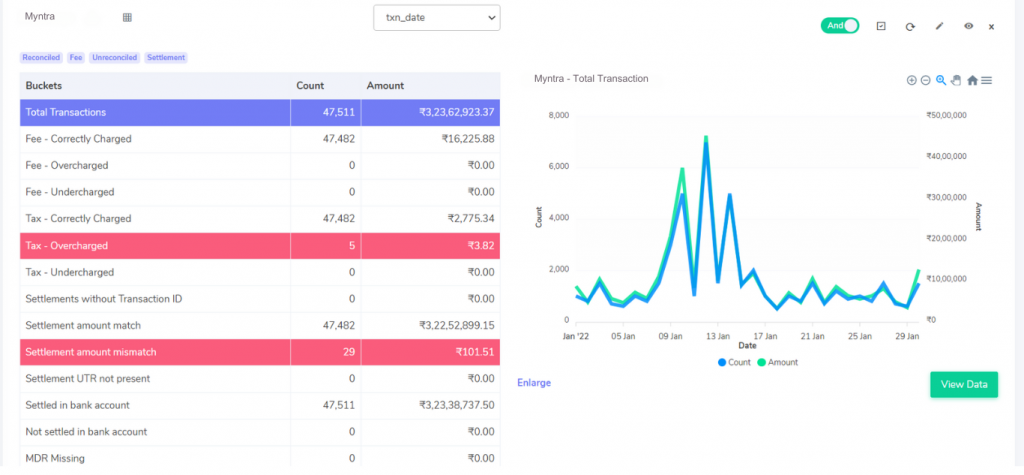Select the Fee filter tag
This screenshot has width=1024, height=475.
(76, 57)
